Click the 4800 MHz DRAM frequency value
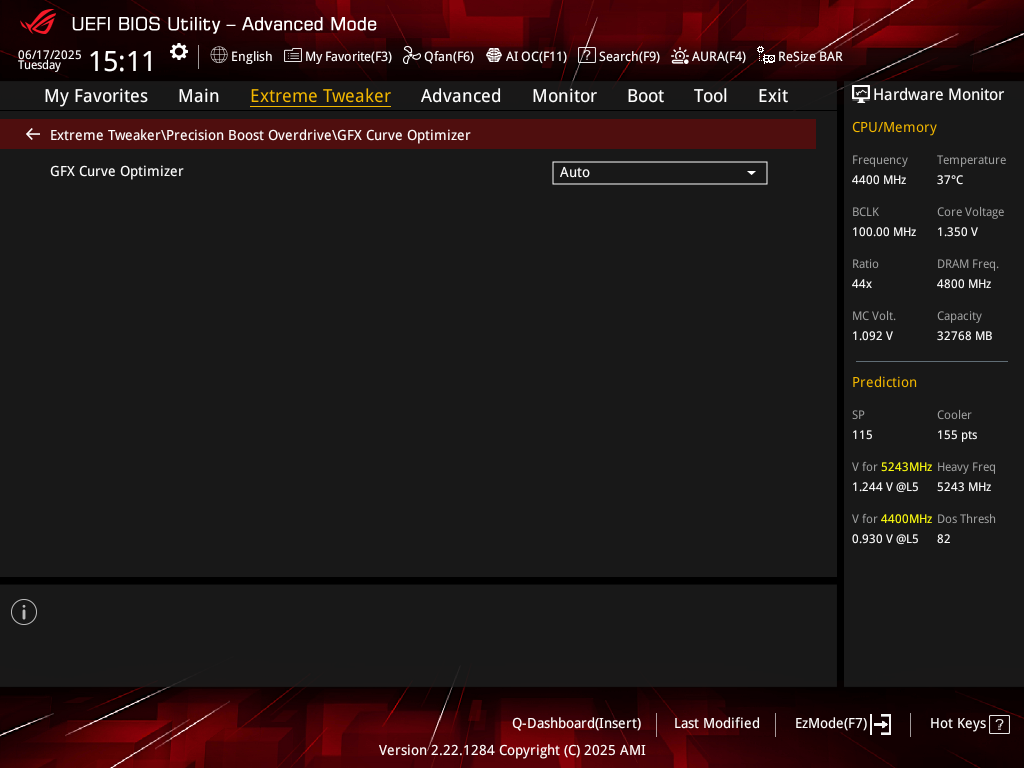1024x768 pixels. pyautogui.click(x=964, y=284)
